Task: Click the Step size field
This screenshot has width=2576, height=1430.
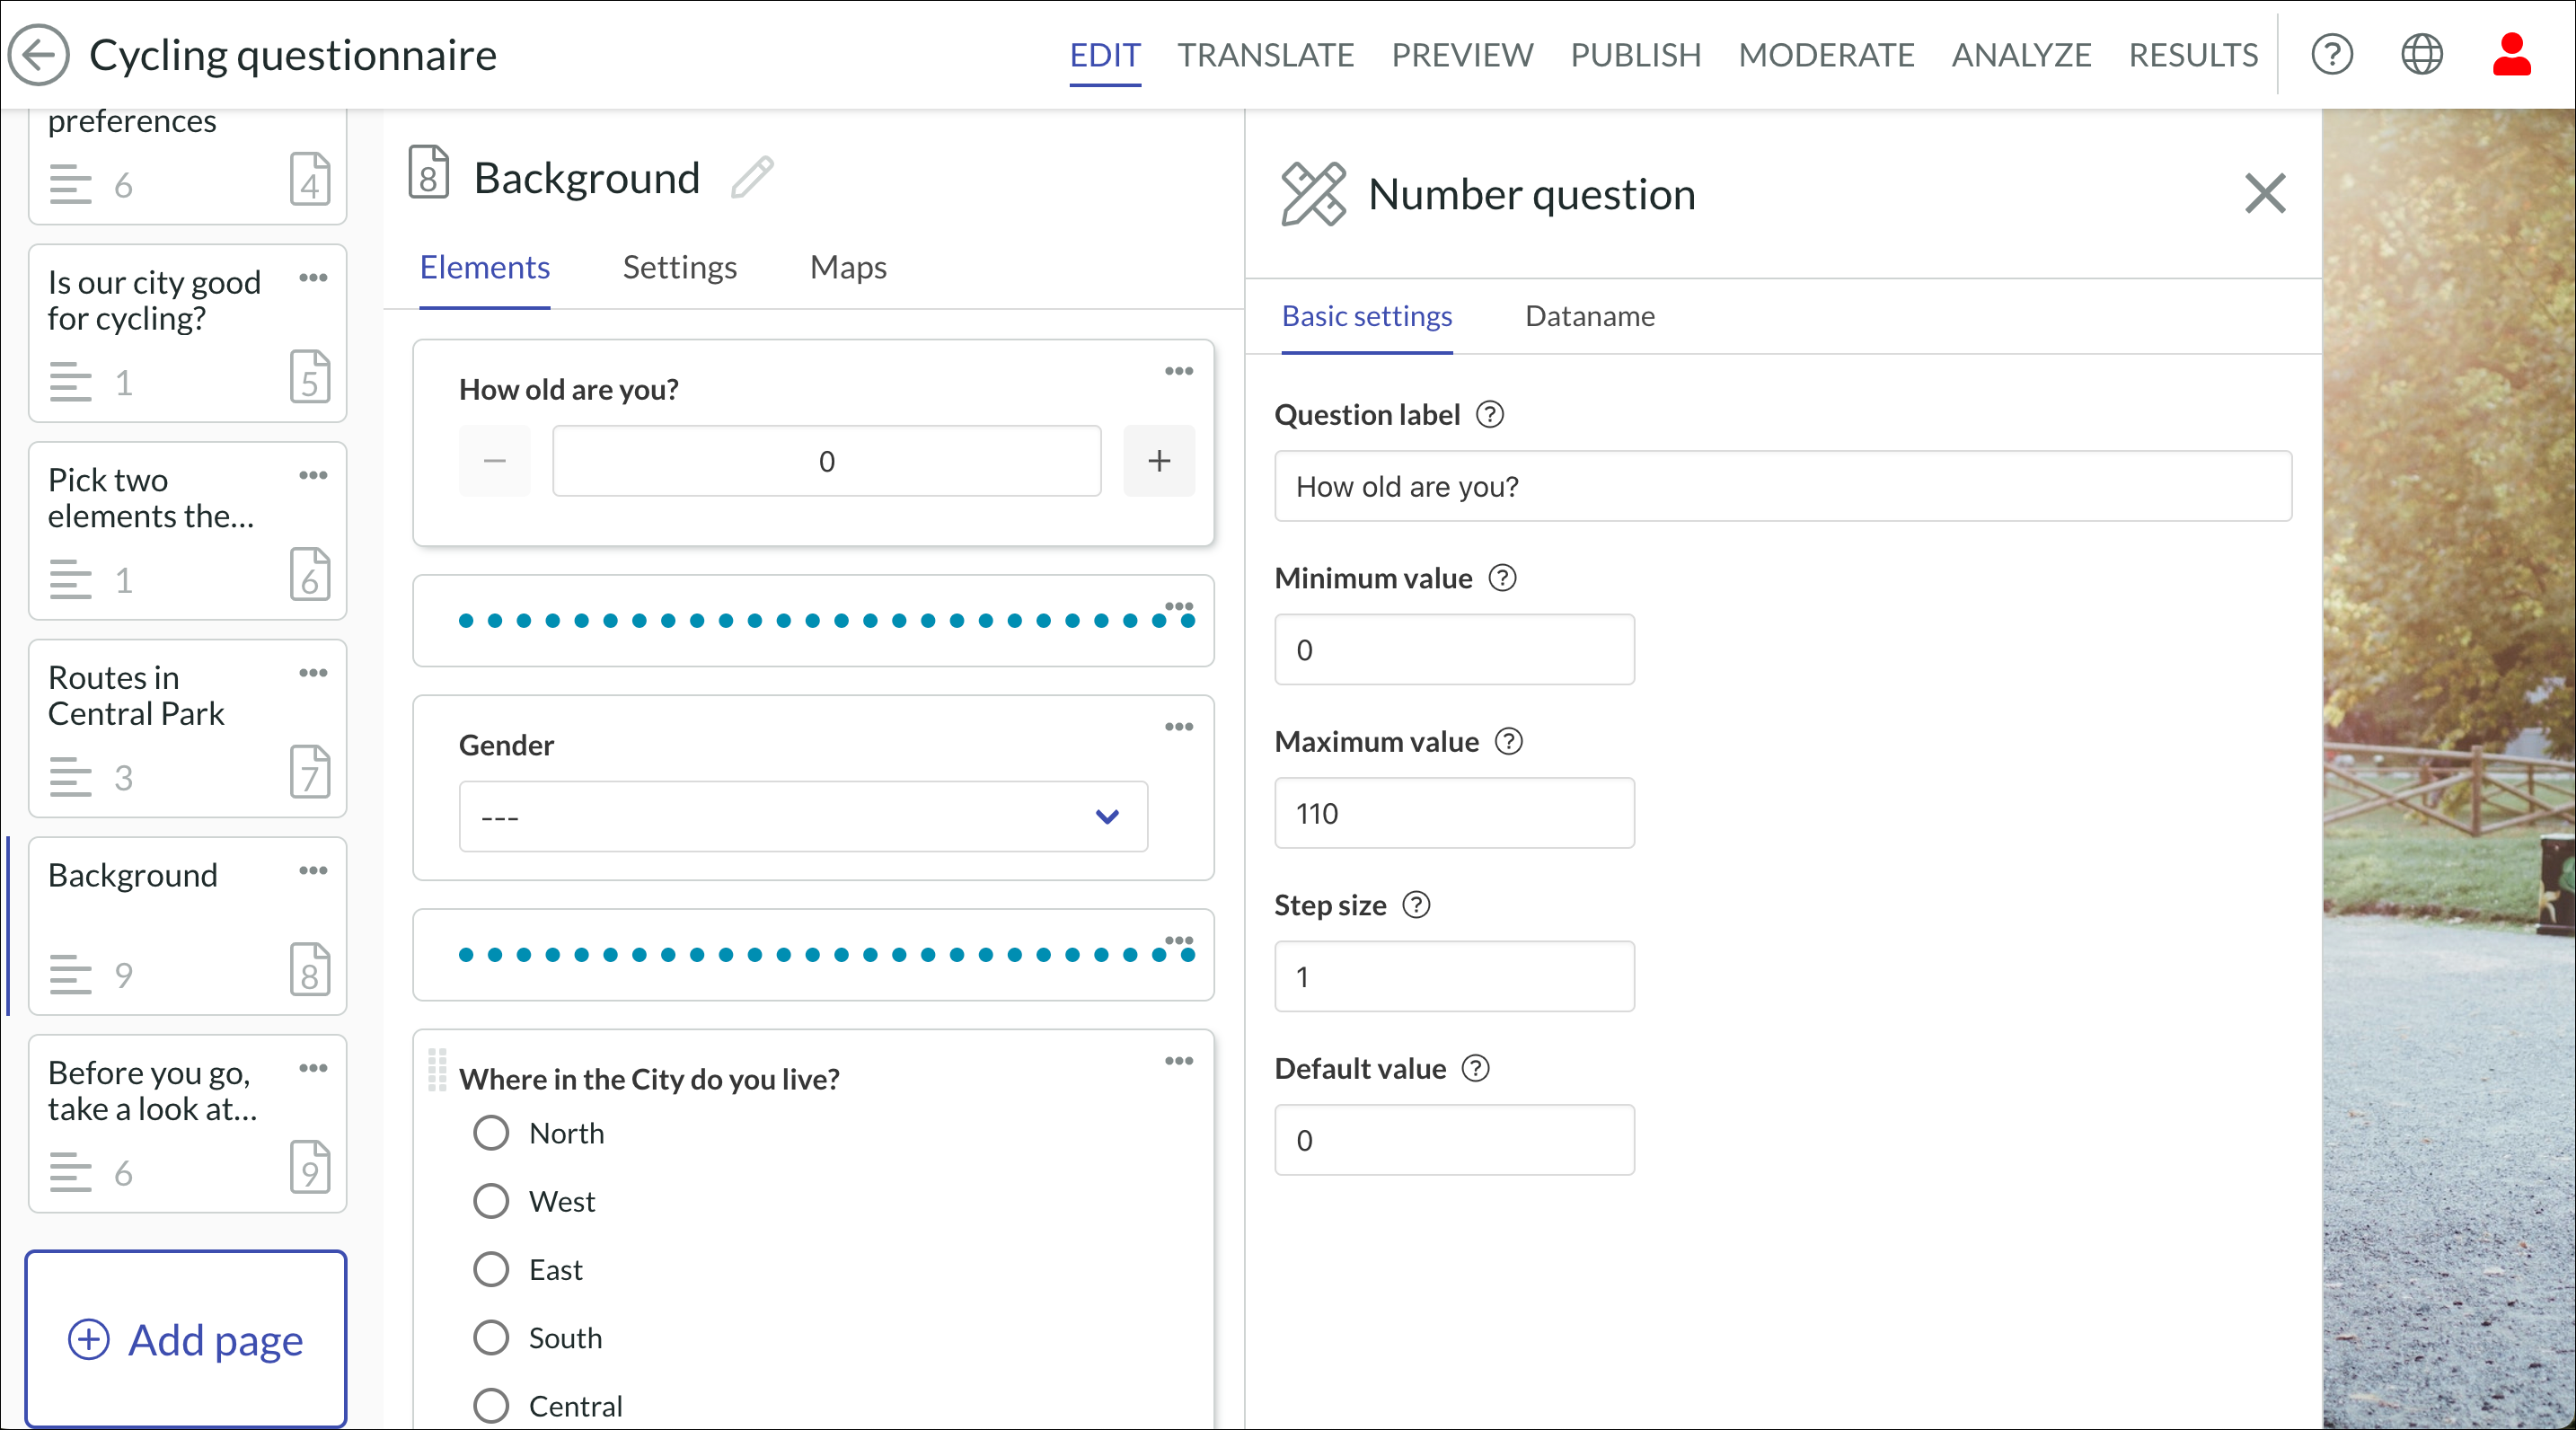Action: coord(1455,977)
